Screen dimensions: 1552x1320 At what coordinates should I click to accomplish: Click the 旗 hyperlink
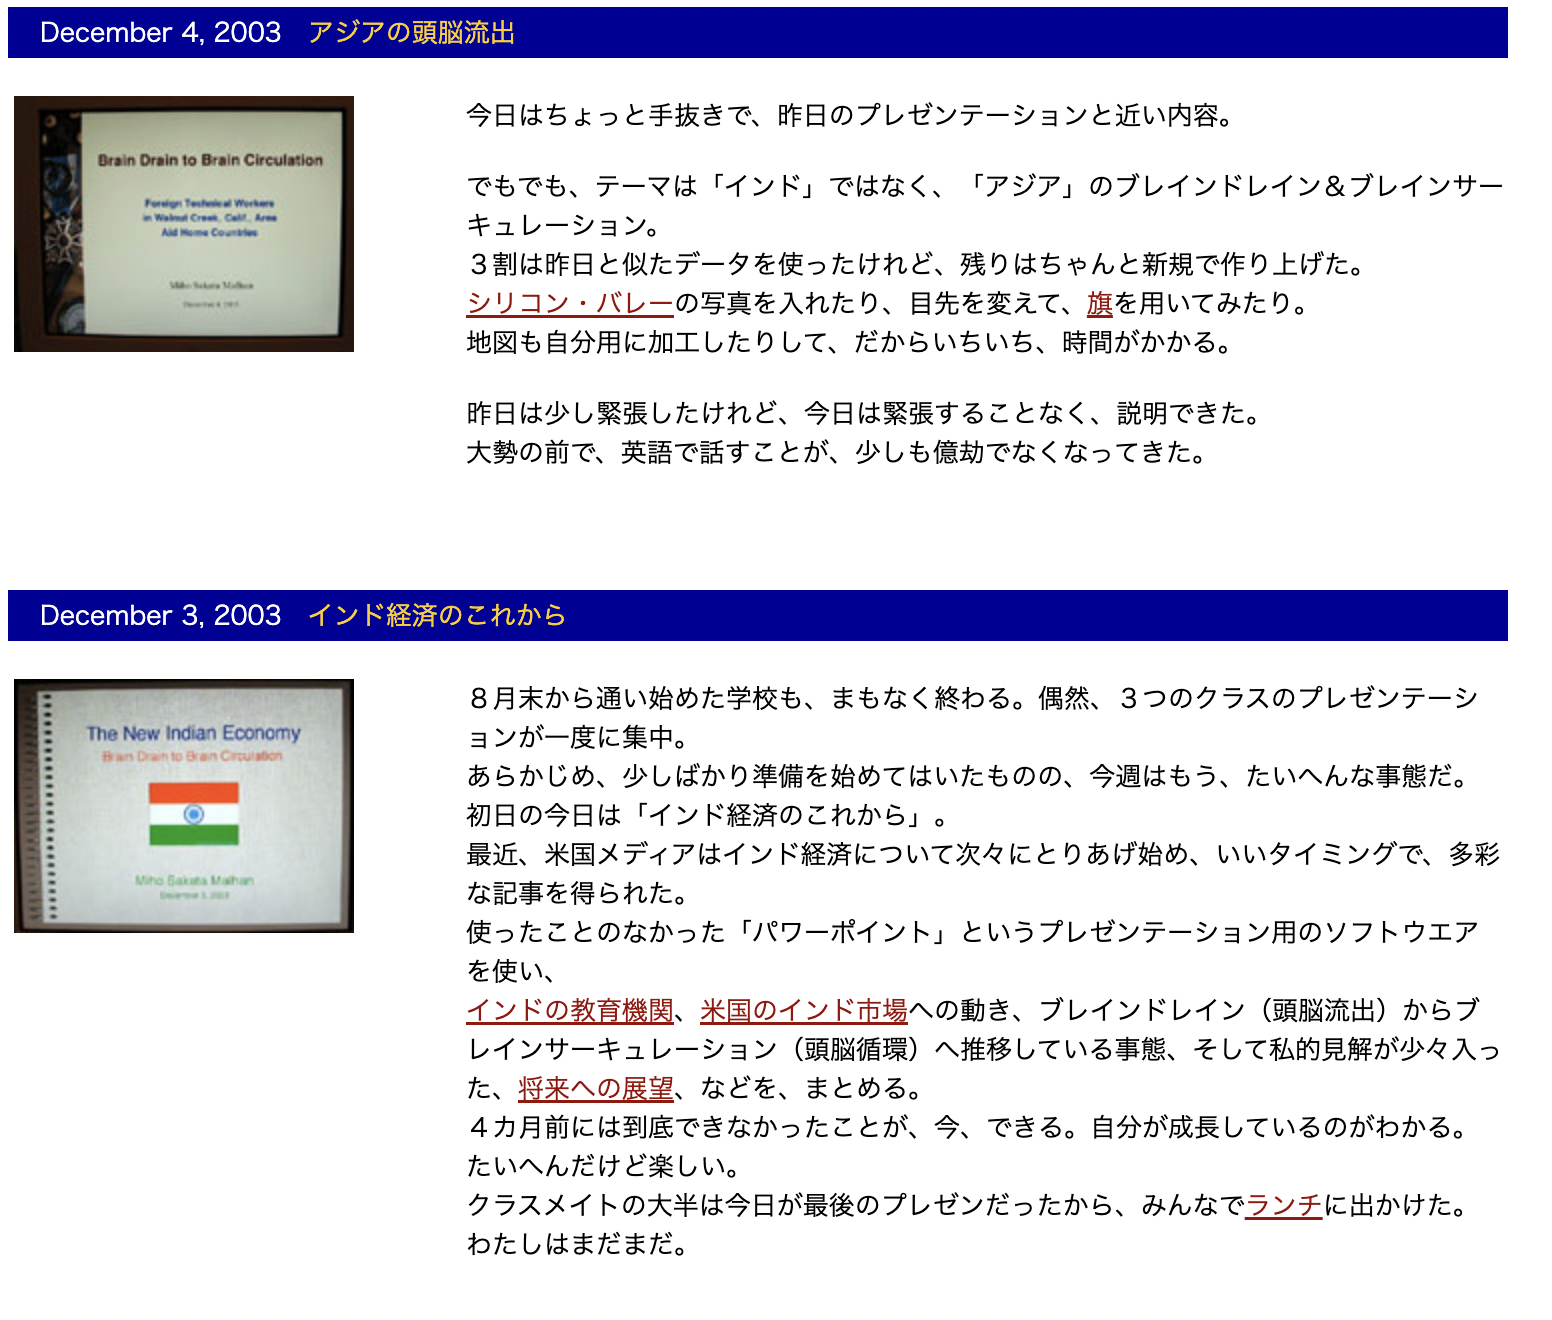tap(1100, 303)
